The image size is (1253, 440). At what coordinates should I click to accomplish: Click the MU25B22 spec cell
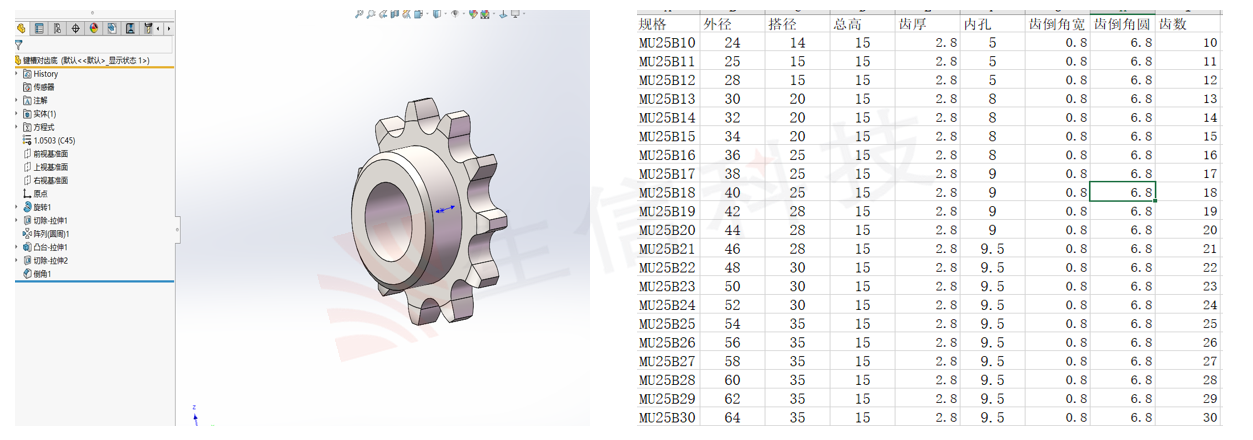click(669, 267)
